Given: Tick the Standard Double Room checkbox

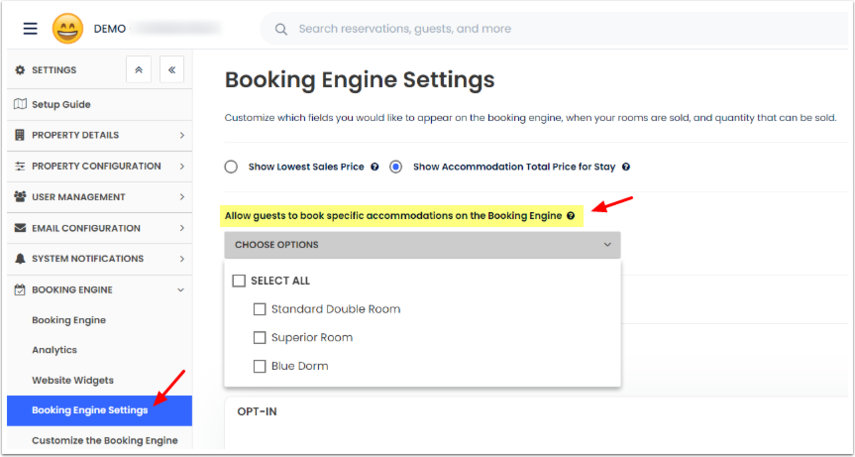Looking at the screenshot, I should coord(260,309).
